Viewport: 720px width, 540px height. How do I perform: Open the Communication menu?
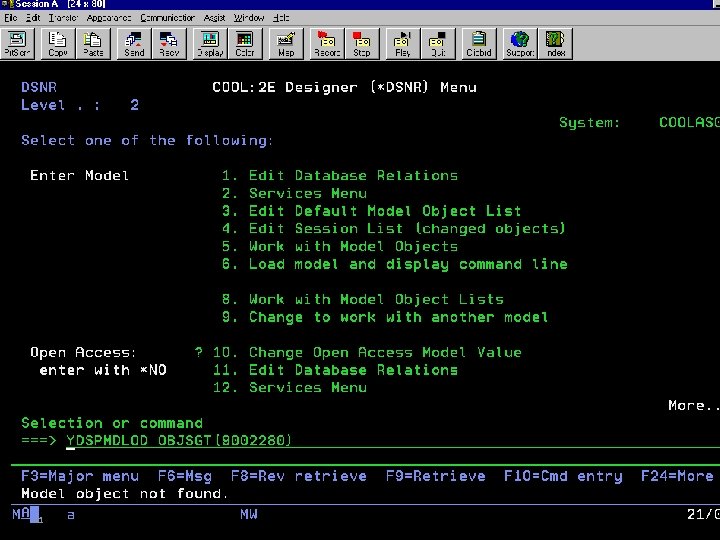coord(167,17)
